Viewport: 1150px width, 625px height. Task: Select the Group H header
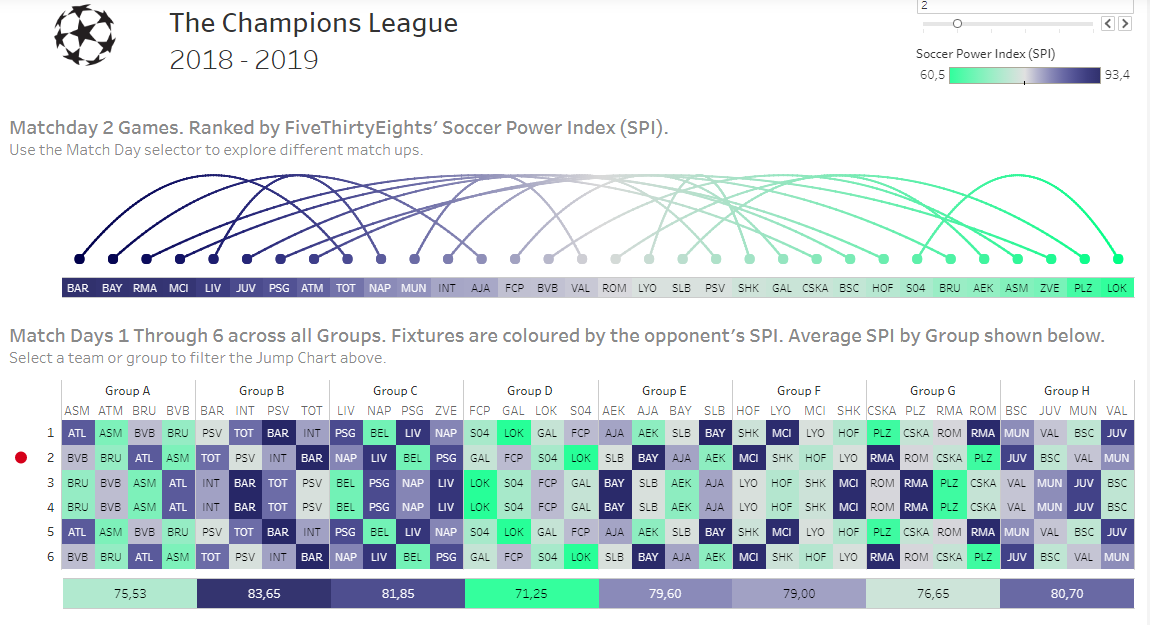pos(1066,391)
